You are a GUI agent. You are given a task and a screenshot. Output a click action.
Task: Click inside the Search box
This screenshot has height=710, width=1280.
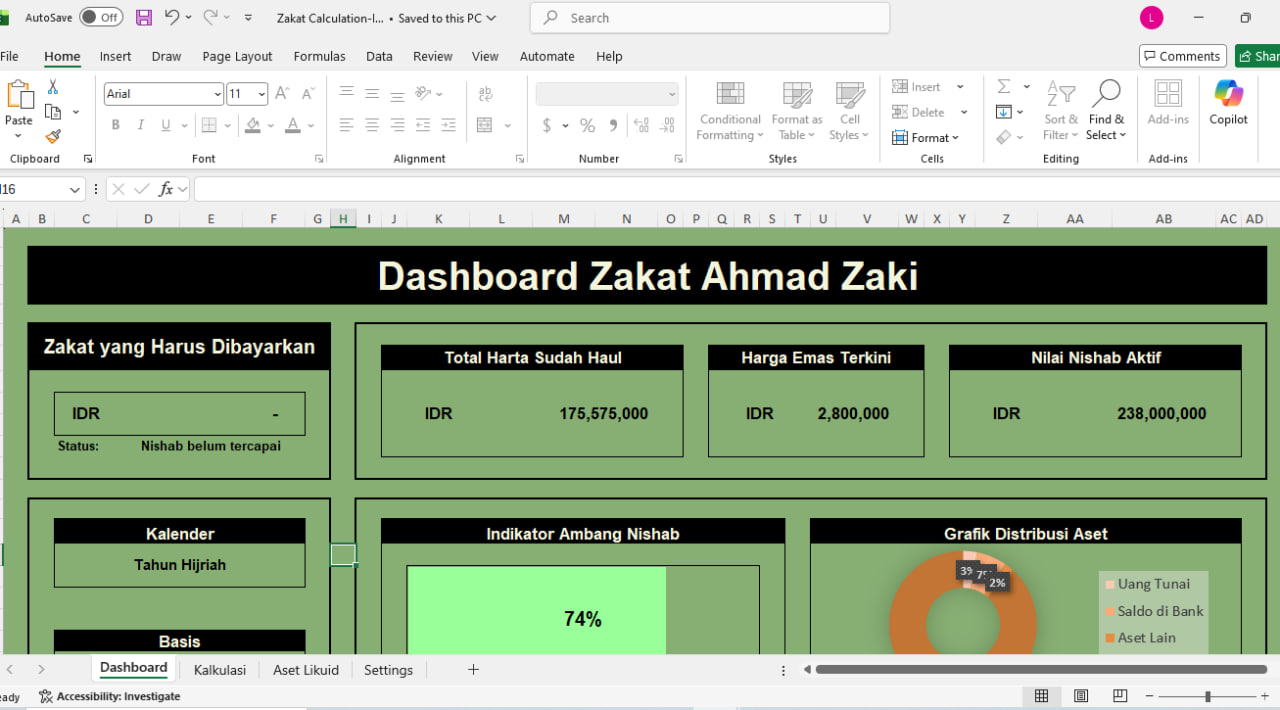click(x=709, y=17)
